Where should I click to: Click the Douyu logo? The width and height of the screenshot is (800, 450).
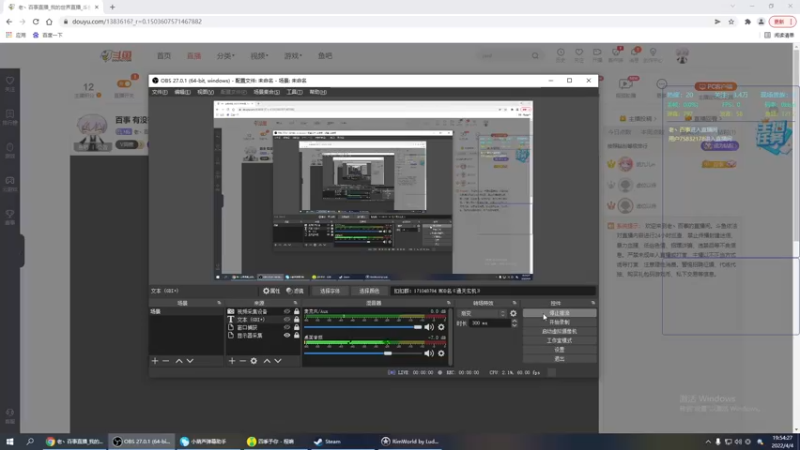coord(116,56)
